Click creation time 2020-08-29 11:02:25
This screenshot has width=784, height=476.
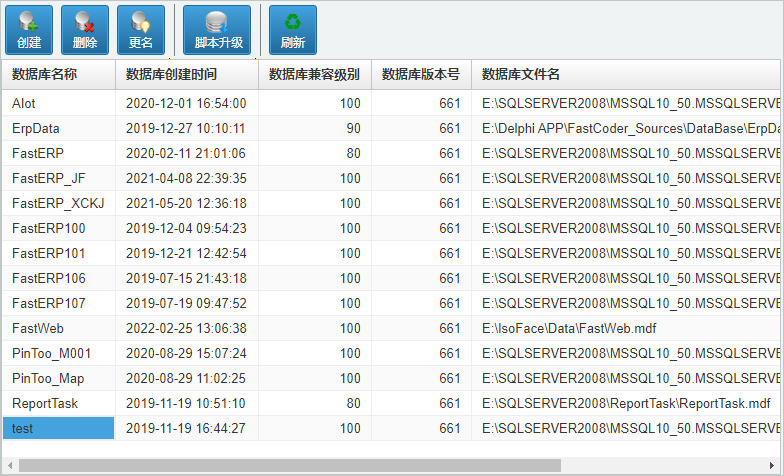click(x=186, y=378)
